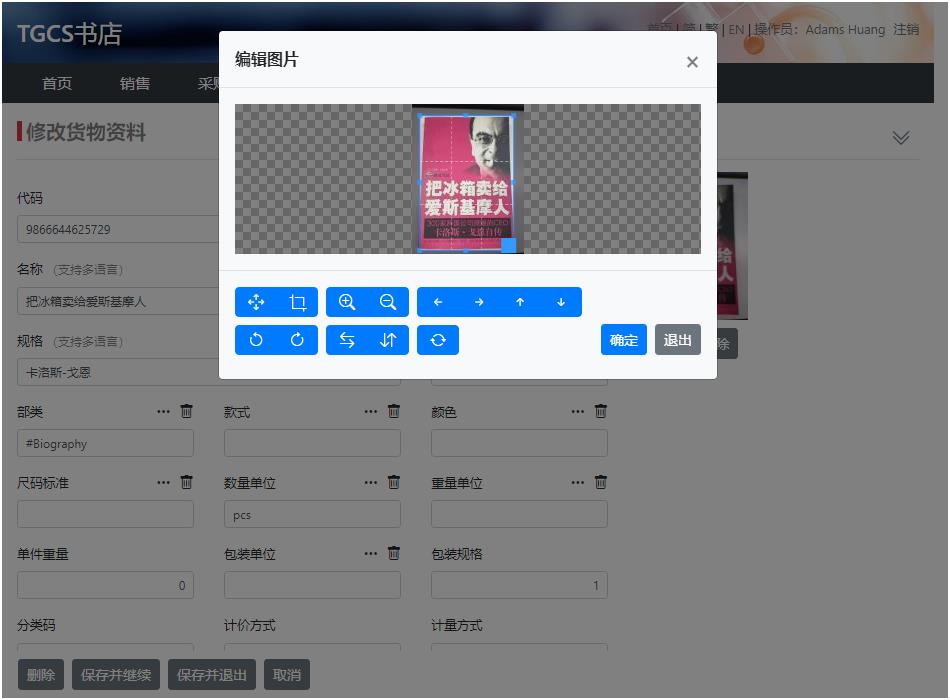Open the 销售 menu item
The width and height of the screenshot is (950, 700).
135,84
